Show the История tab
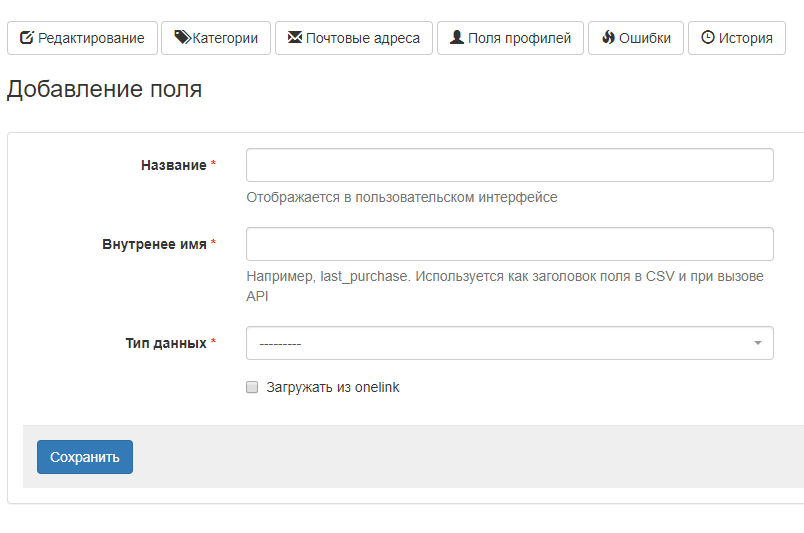The image size is (804, 533). click(737, 38)
